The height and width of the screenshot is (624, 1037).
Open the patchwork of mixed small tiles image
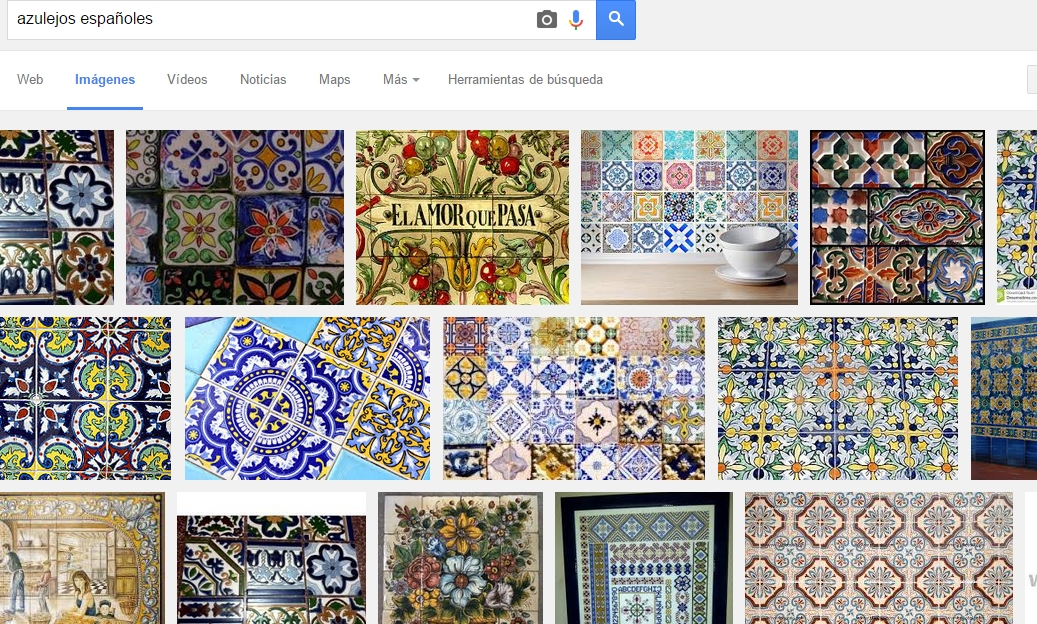pos(574,398)
